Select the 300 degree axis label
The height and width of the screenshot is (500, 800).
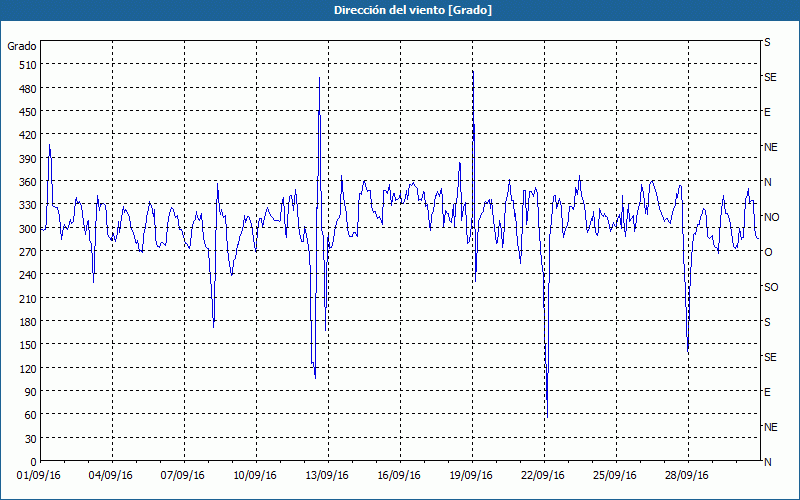click(x=28, y=229)
